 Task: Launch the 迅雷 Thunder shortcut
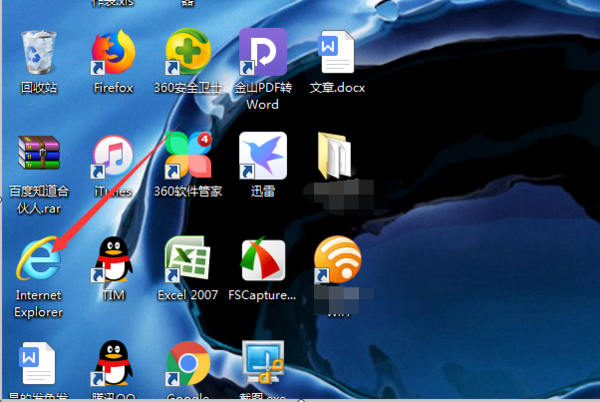pyautogui.click(x=262, y=156)
